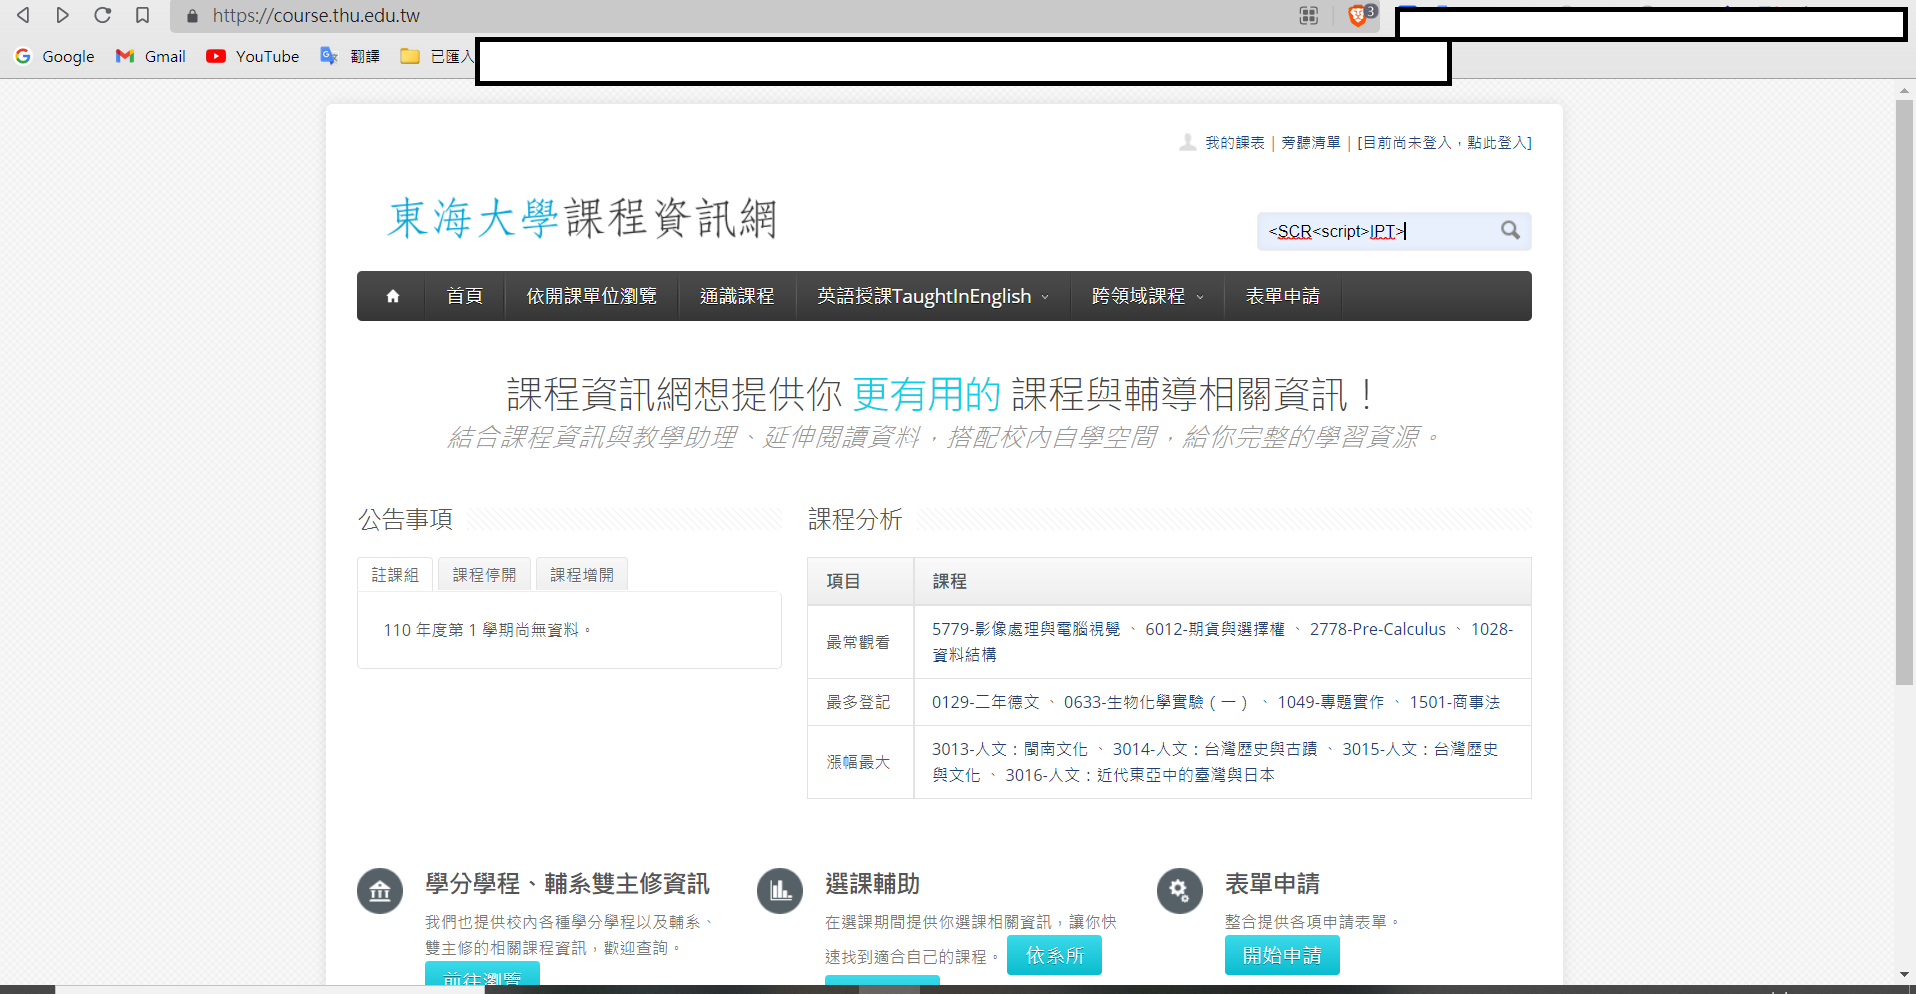Open course 3013-人文：閩南文化
This screenshot has height=994, width=1916.
(x=1010, y=749)
